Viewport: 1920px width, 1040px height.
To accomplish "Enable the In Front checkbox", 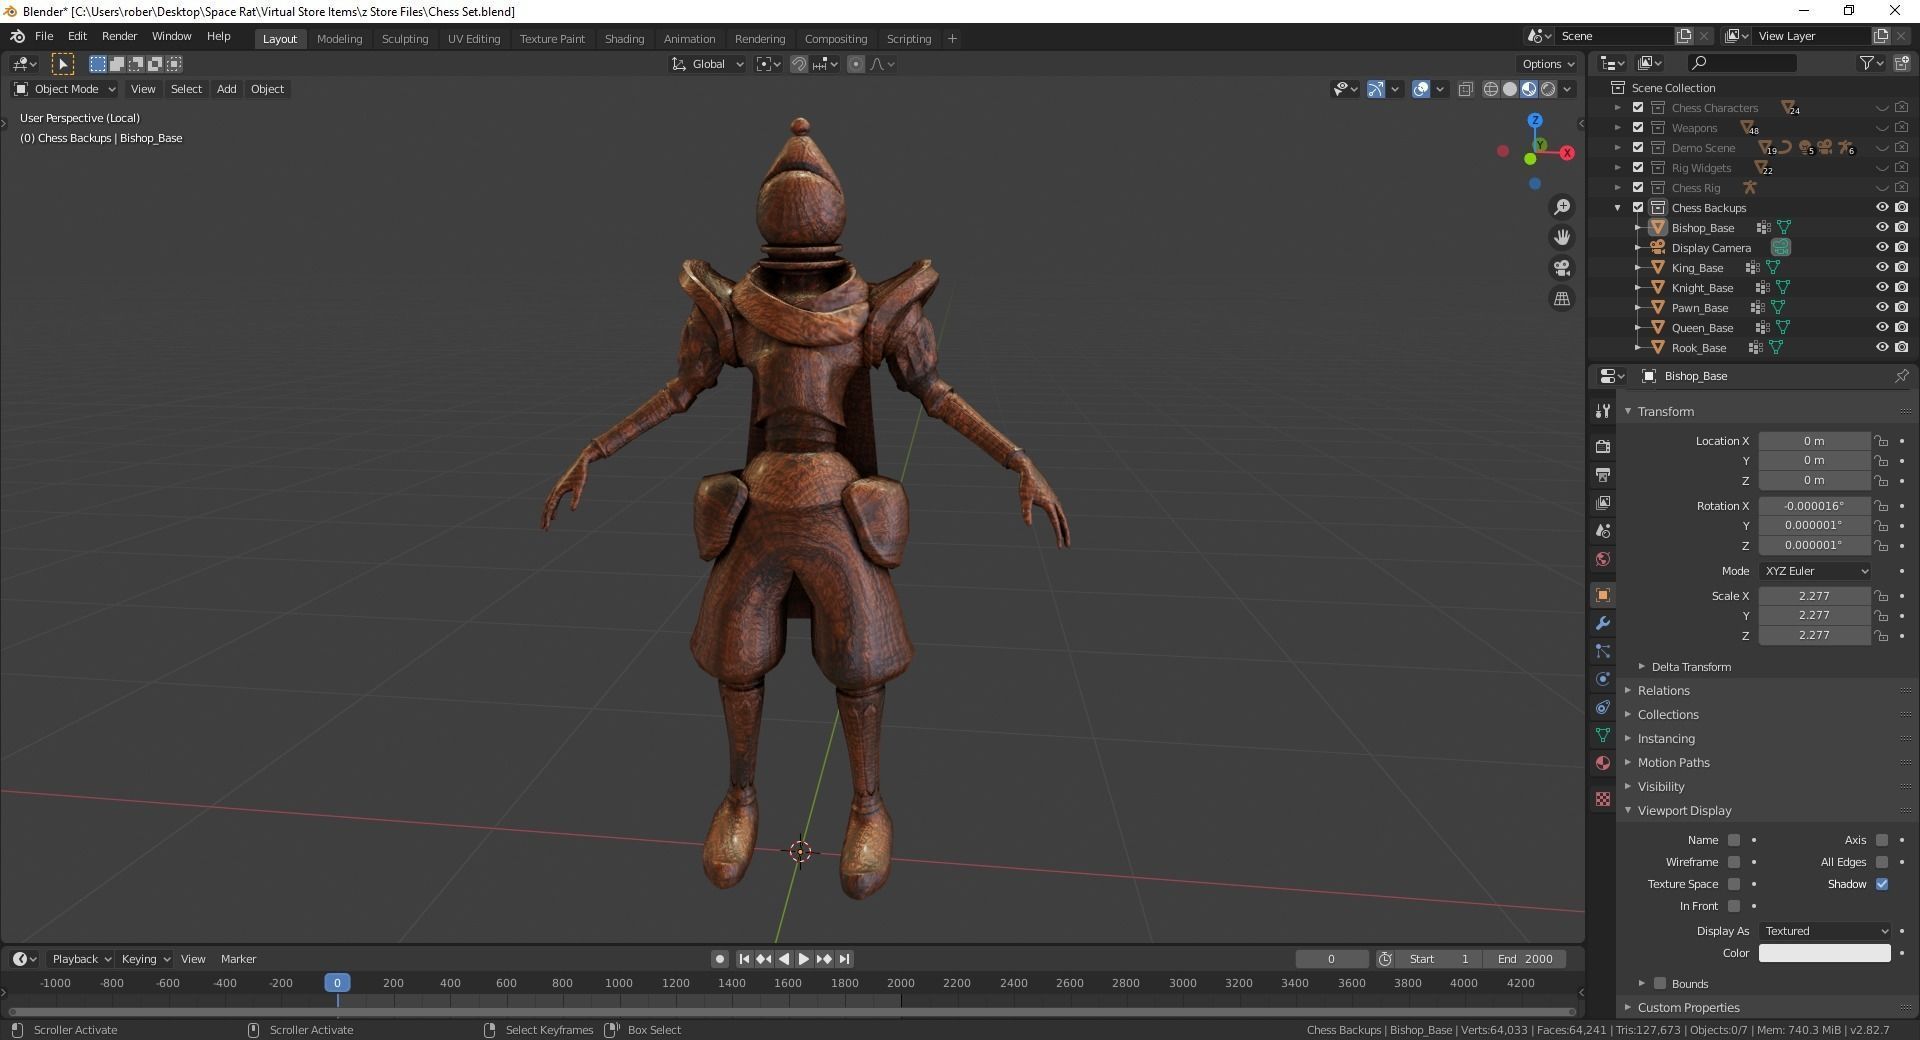I will [1734, 906].
